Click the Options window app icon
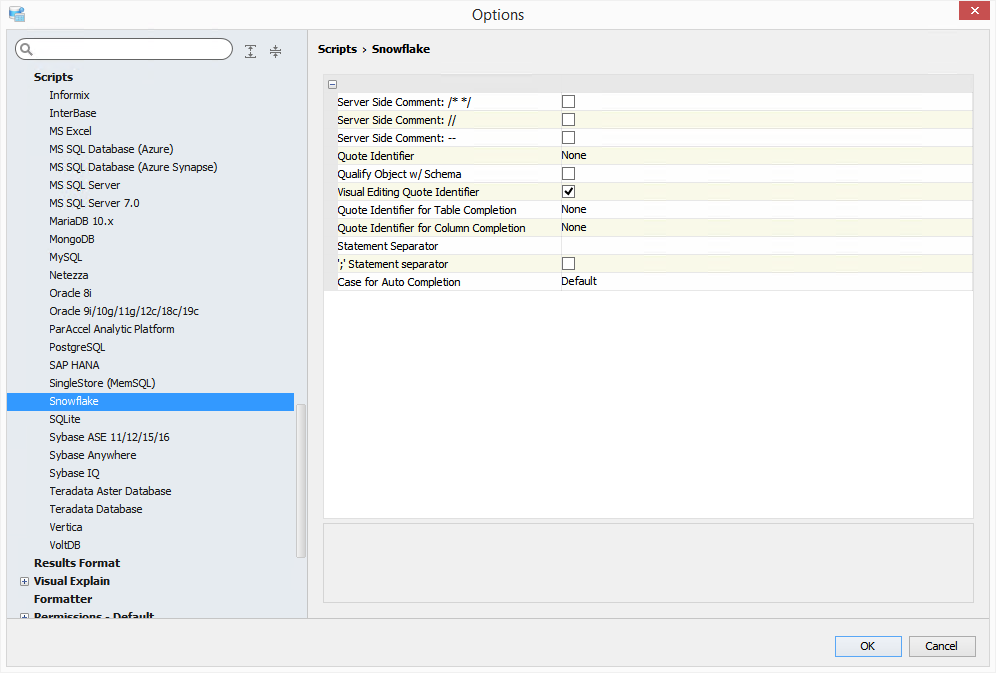The width and height of the screenshot is (996, 673). coord(16,14)
